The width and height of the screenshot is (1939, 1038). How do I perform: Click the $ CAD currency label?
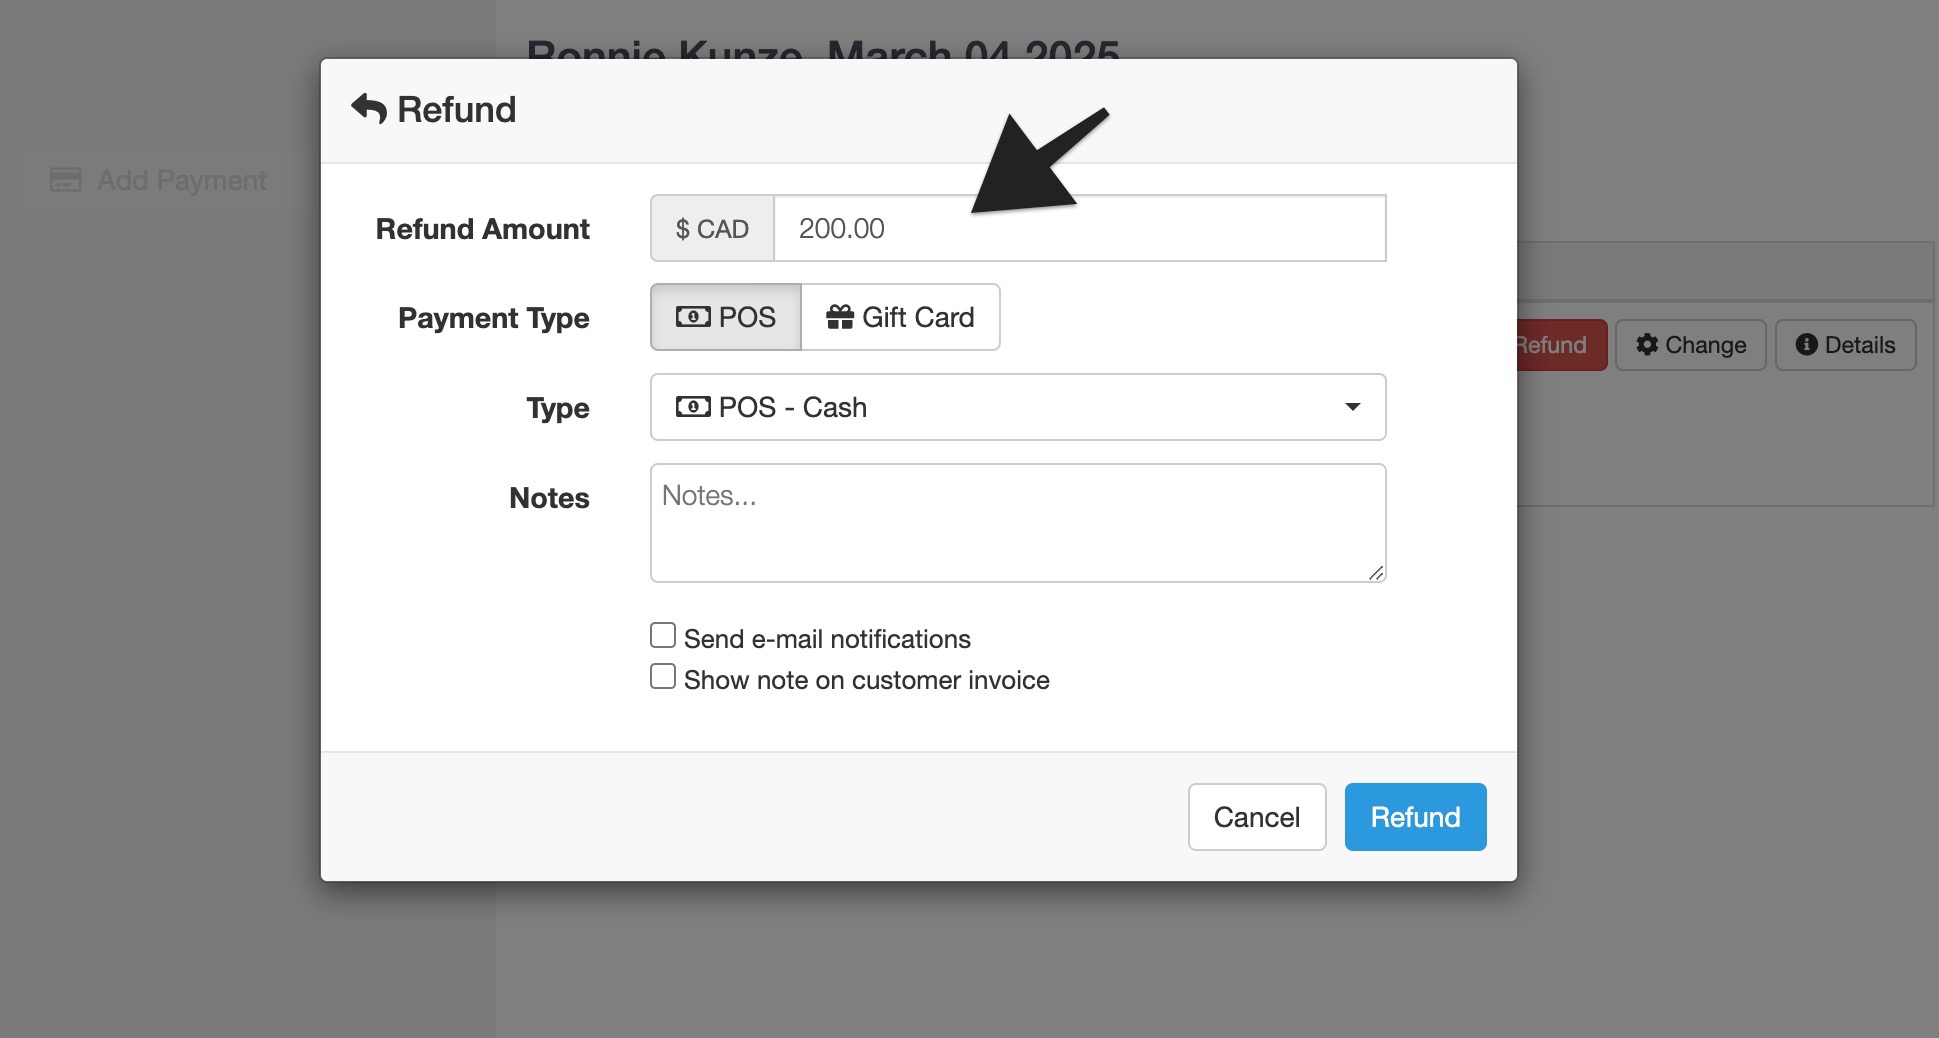pyautogui.click(x=712, y=228)
